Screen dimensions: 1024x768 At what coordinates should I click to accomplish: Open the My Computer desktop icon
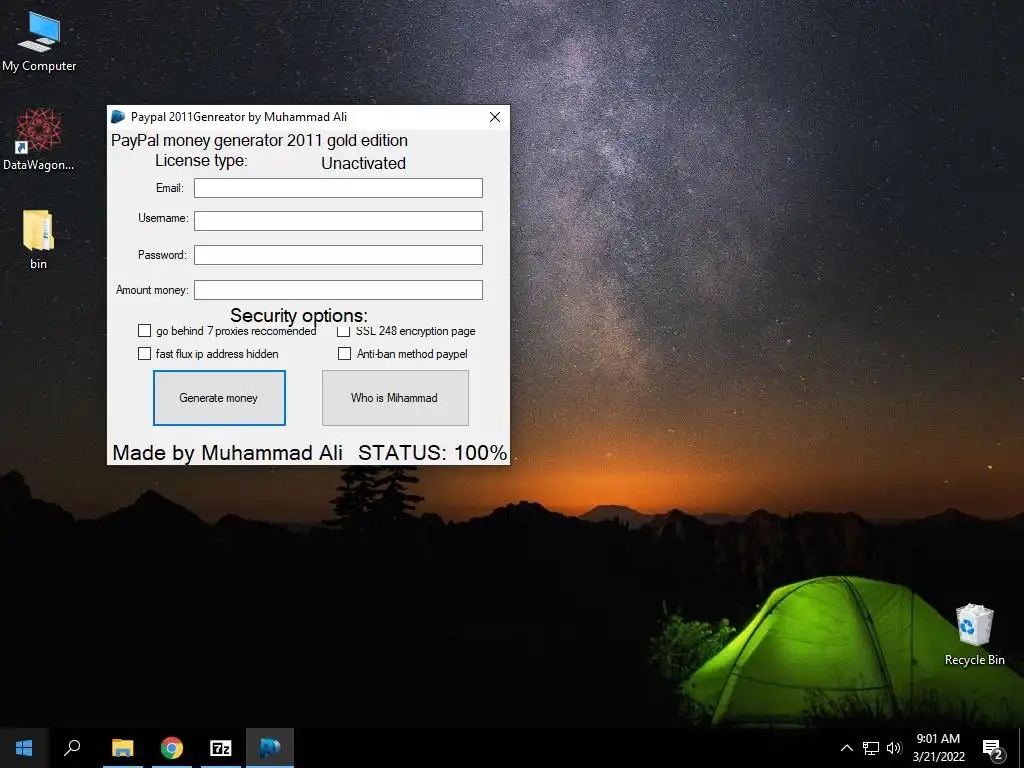39,40
